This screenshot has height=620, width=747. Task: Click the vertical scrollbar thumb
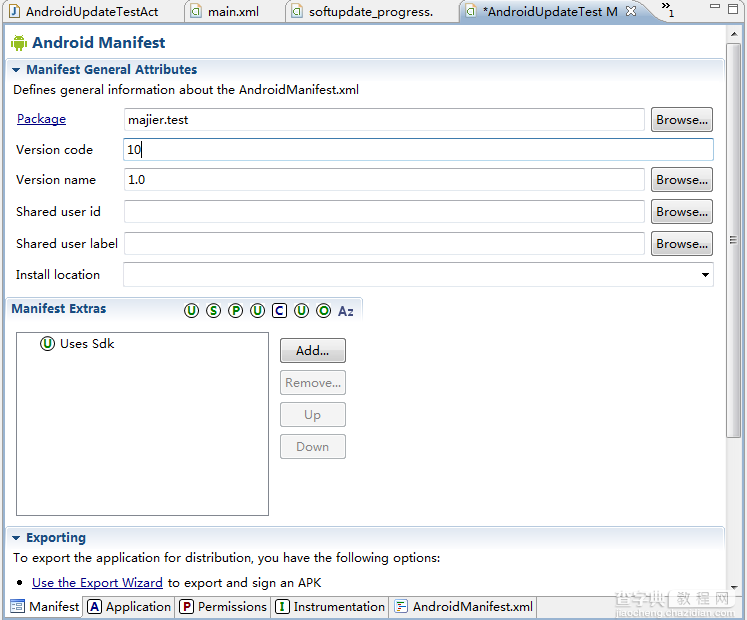733,240
